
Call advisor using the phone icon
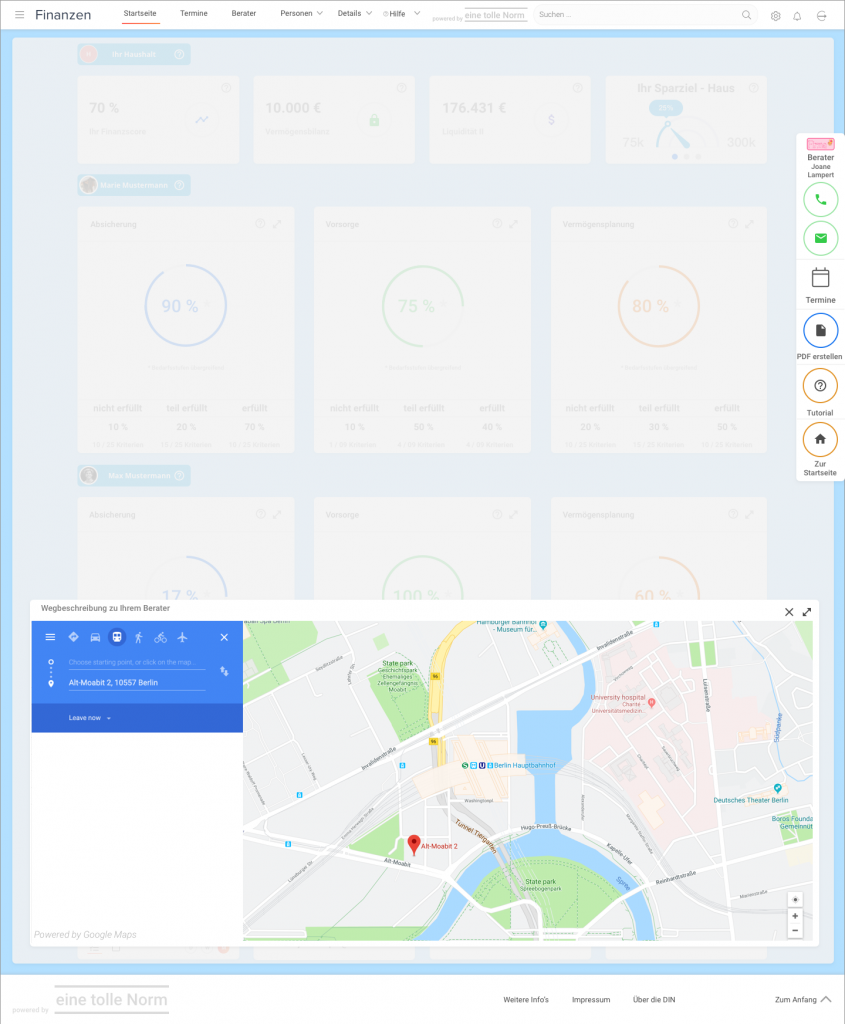click(x=820, y=200)
